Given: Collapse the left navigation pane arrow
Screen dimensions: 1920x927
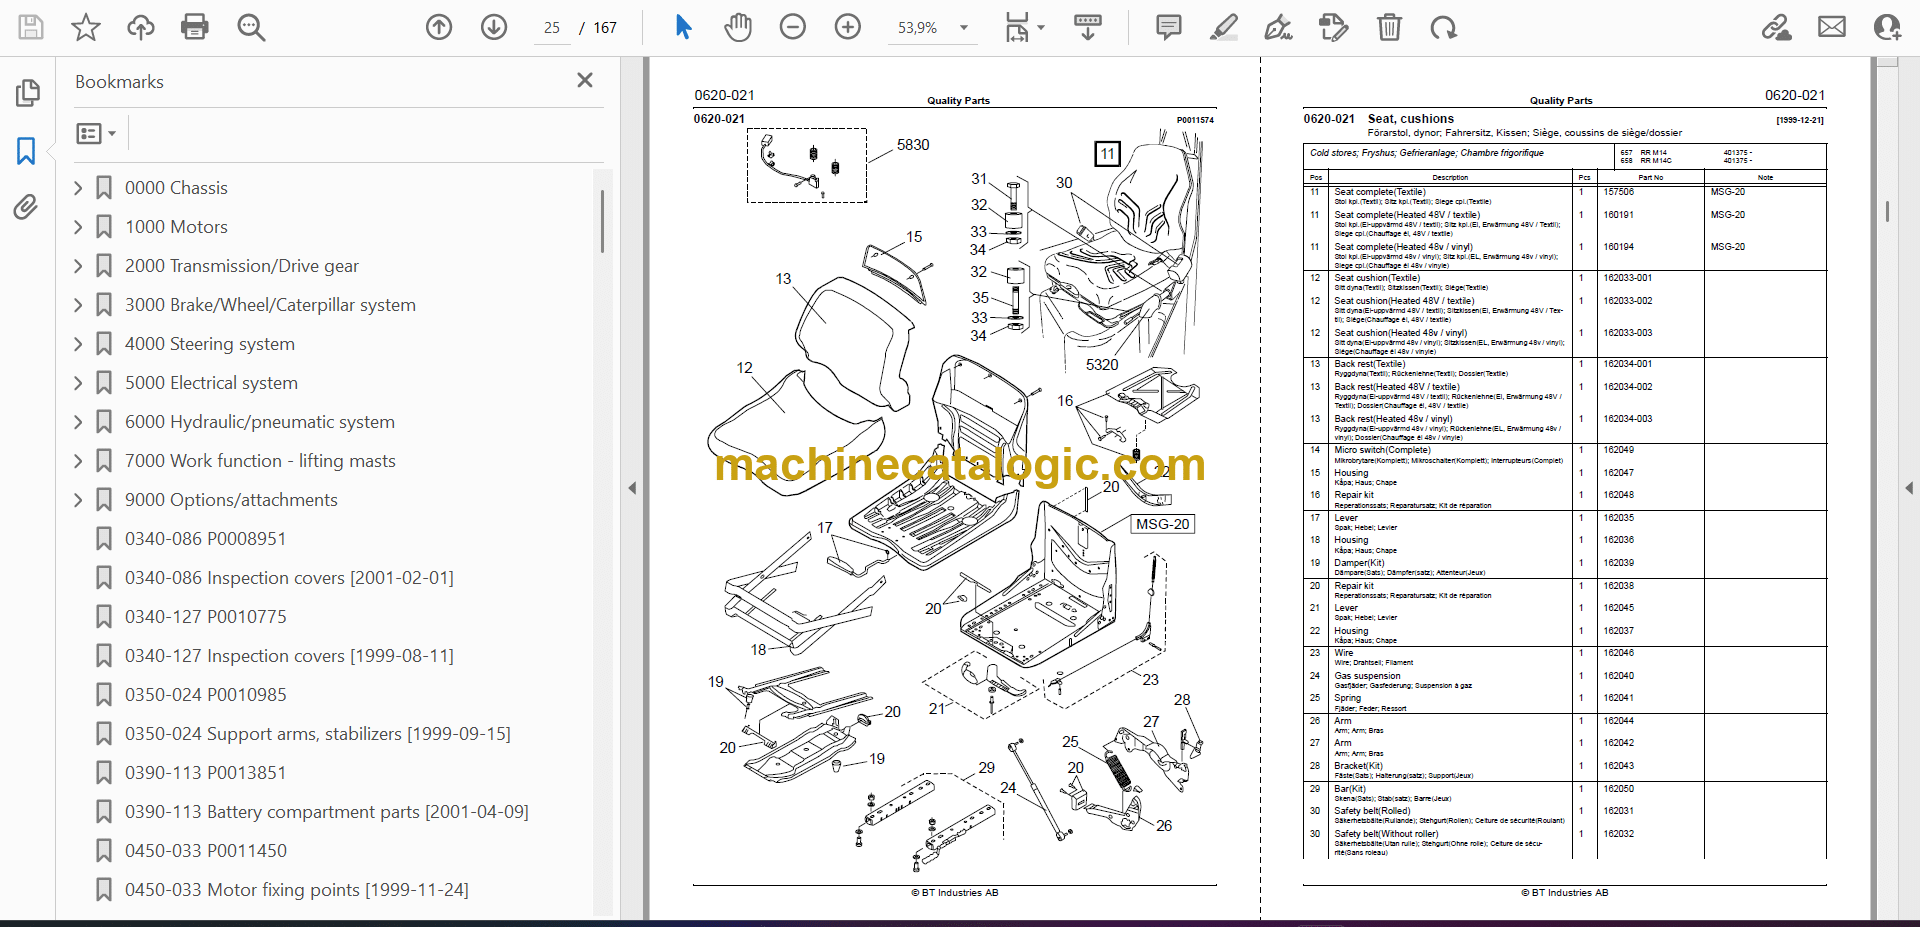Looking at the screenshot, I should [x=632, y=488].
